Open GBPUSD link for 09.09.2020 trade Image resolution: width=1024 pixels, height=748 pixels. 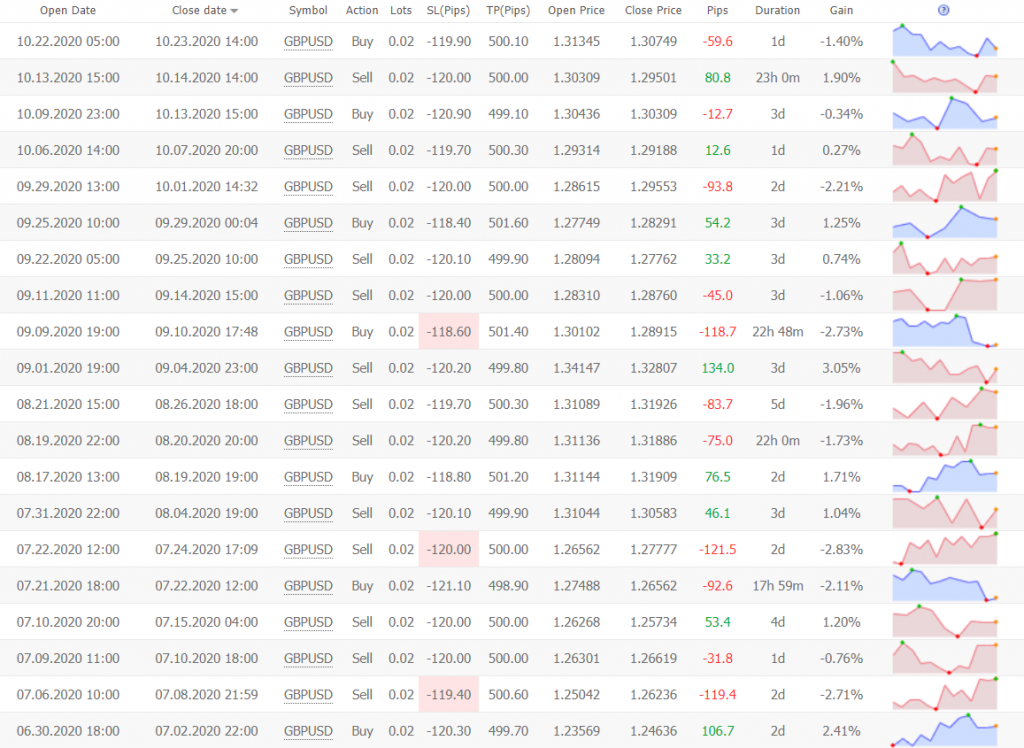pos(308,332)
